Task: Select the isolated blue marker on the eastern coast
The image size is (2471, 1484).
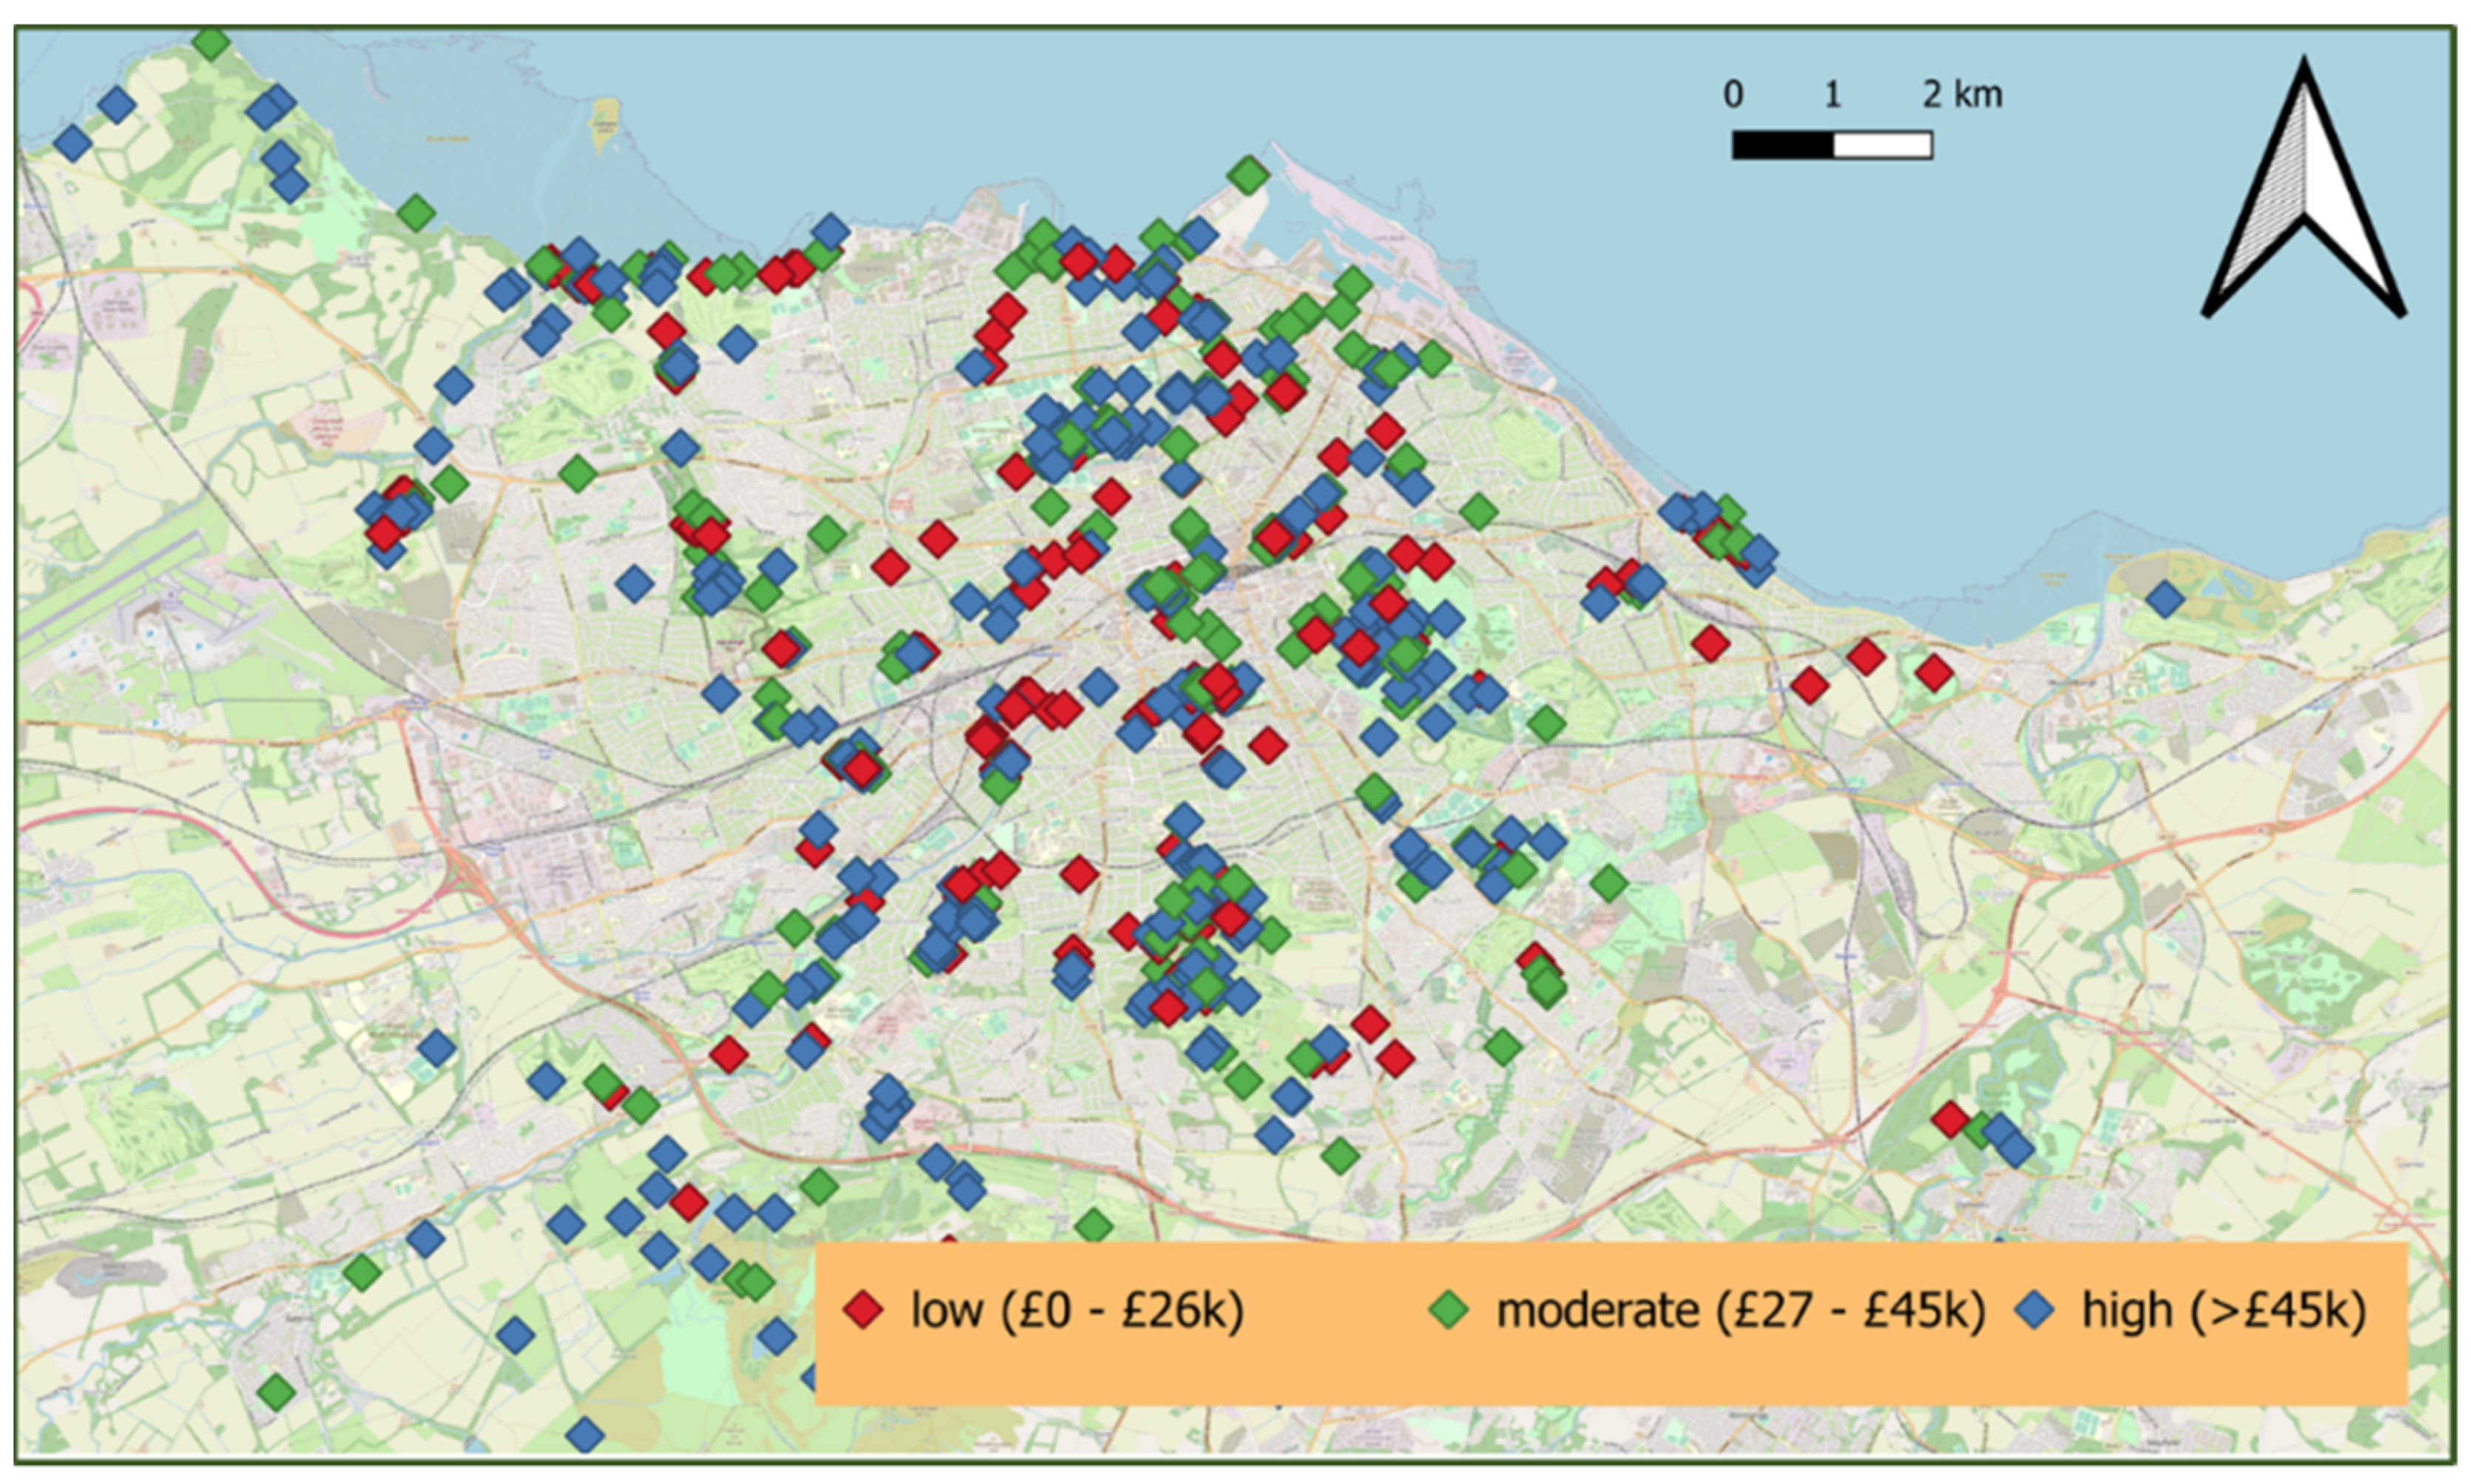Action: tap(2165, 600)
